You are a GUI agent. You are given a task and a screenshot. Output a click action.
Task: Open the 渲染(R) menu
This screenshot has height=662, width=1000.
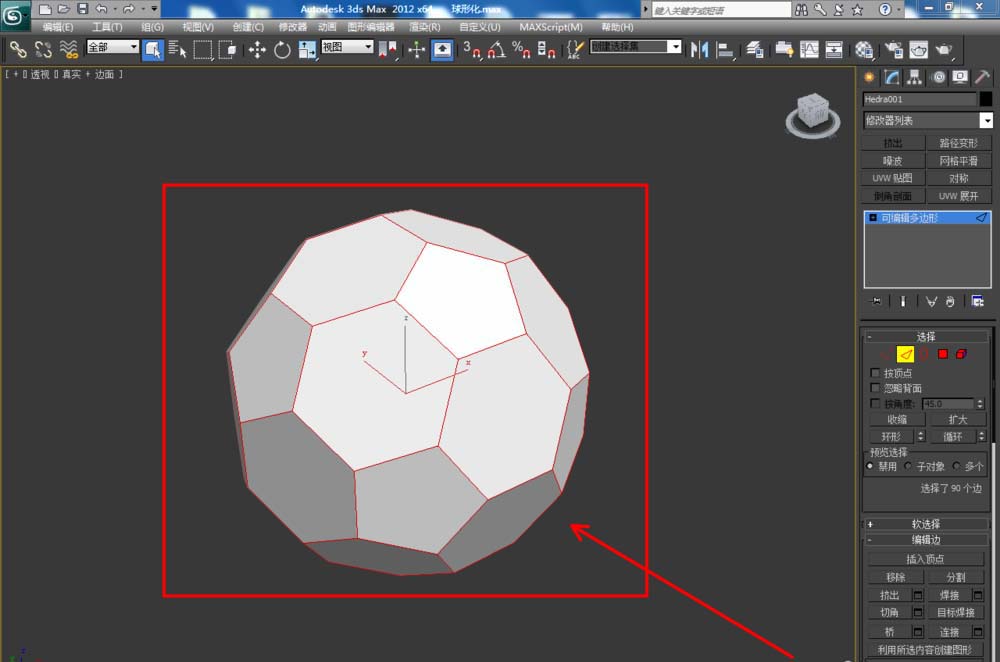425,27
